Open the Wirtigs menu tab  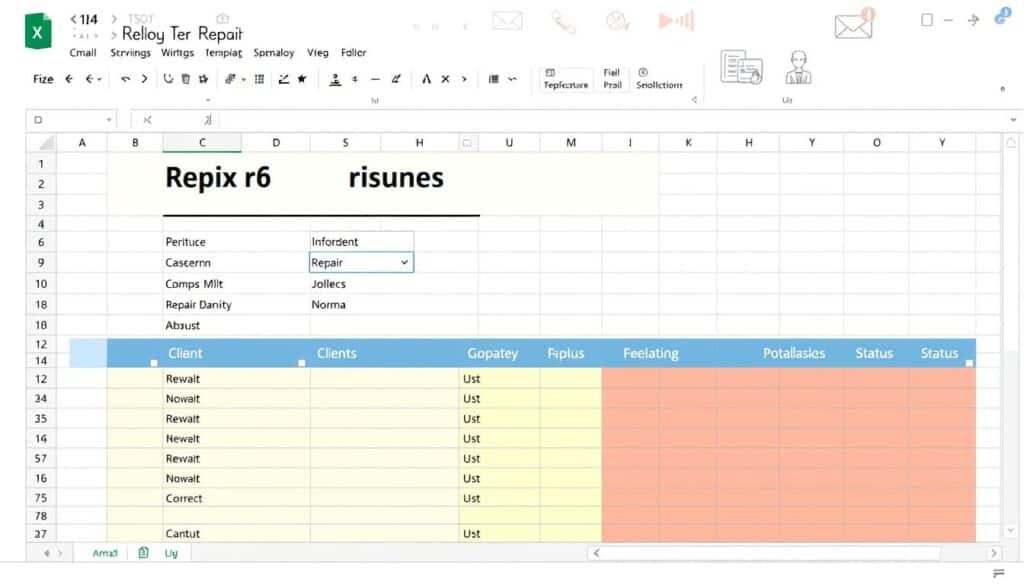(x=177, y=52)
